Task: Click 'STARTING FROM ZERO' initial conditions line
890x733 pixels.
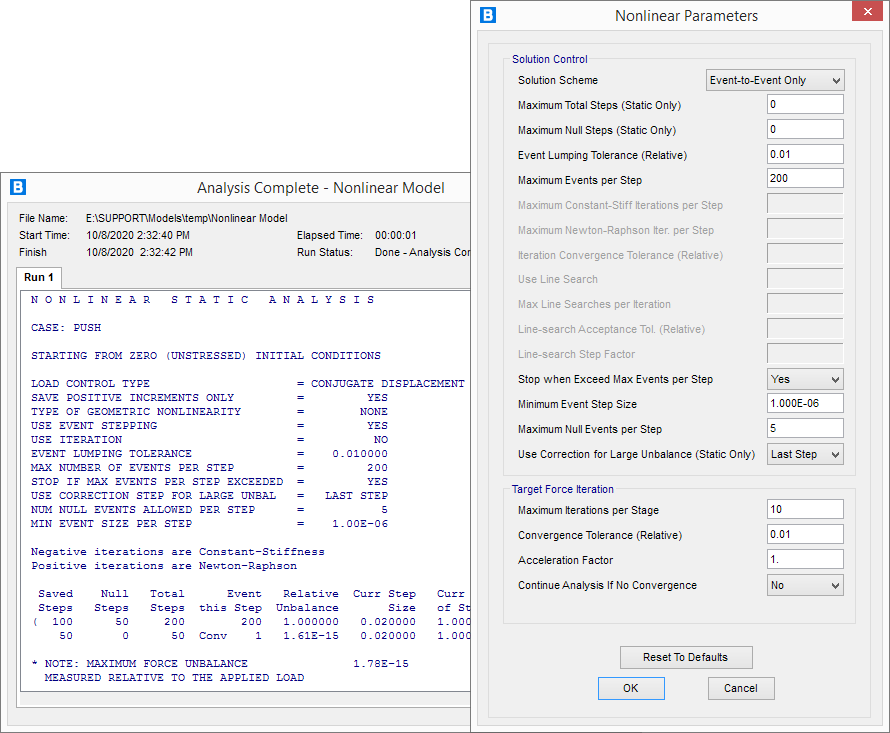Action: click(x=205, y=356)
